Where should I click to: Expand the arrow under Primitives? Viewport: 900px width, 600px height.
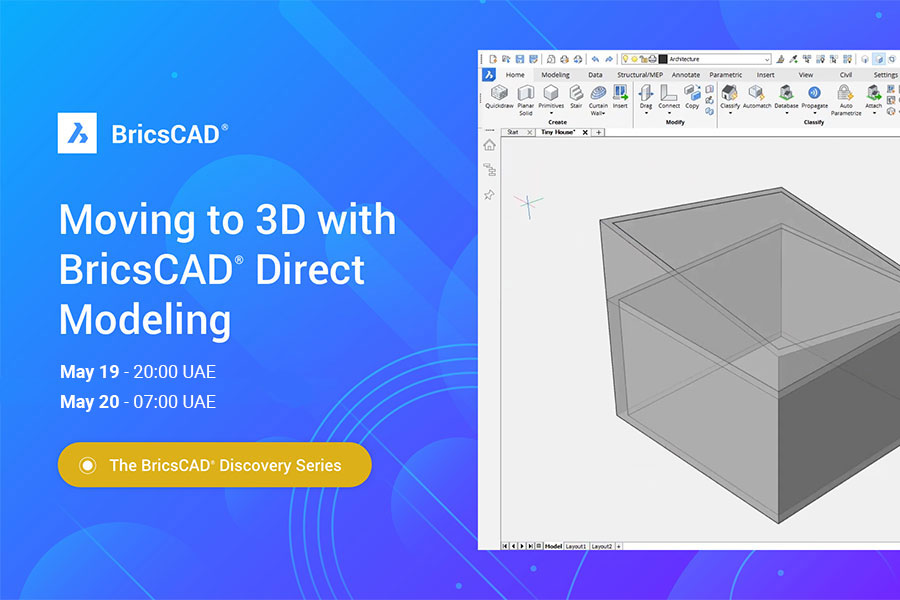pyautogui.click(x=551, y=114)
